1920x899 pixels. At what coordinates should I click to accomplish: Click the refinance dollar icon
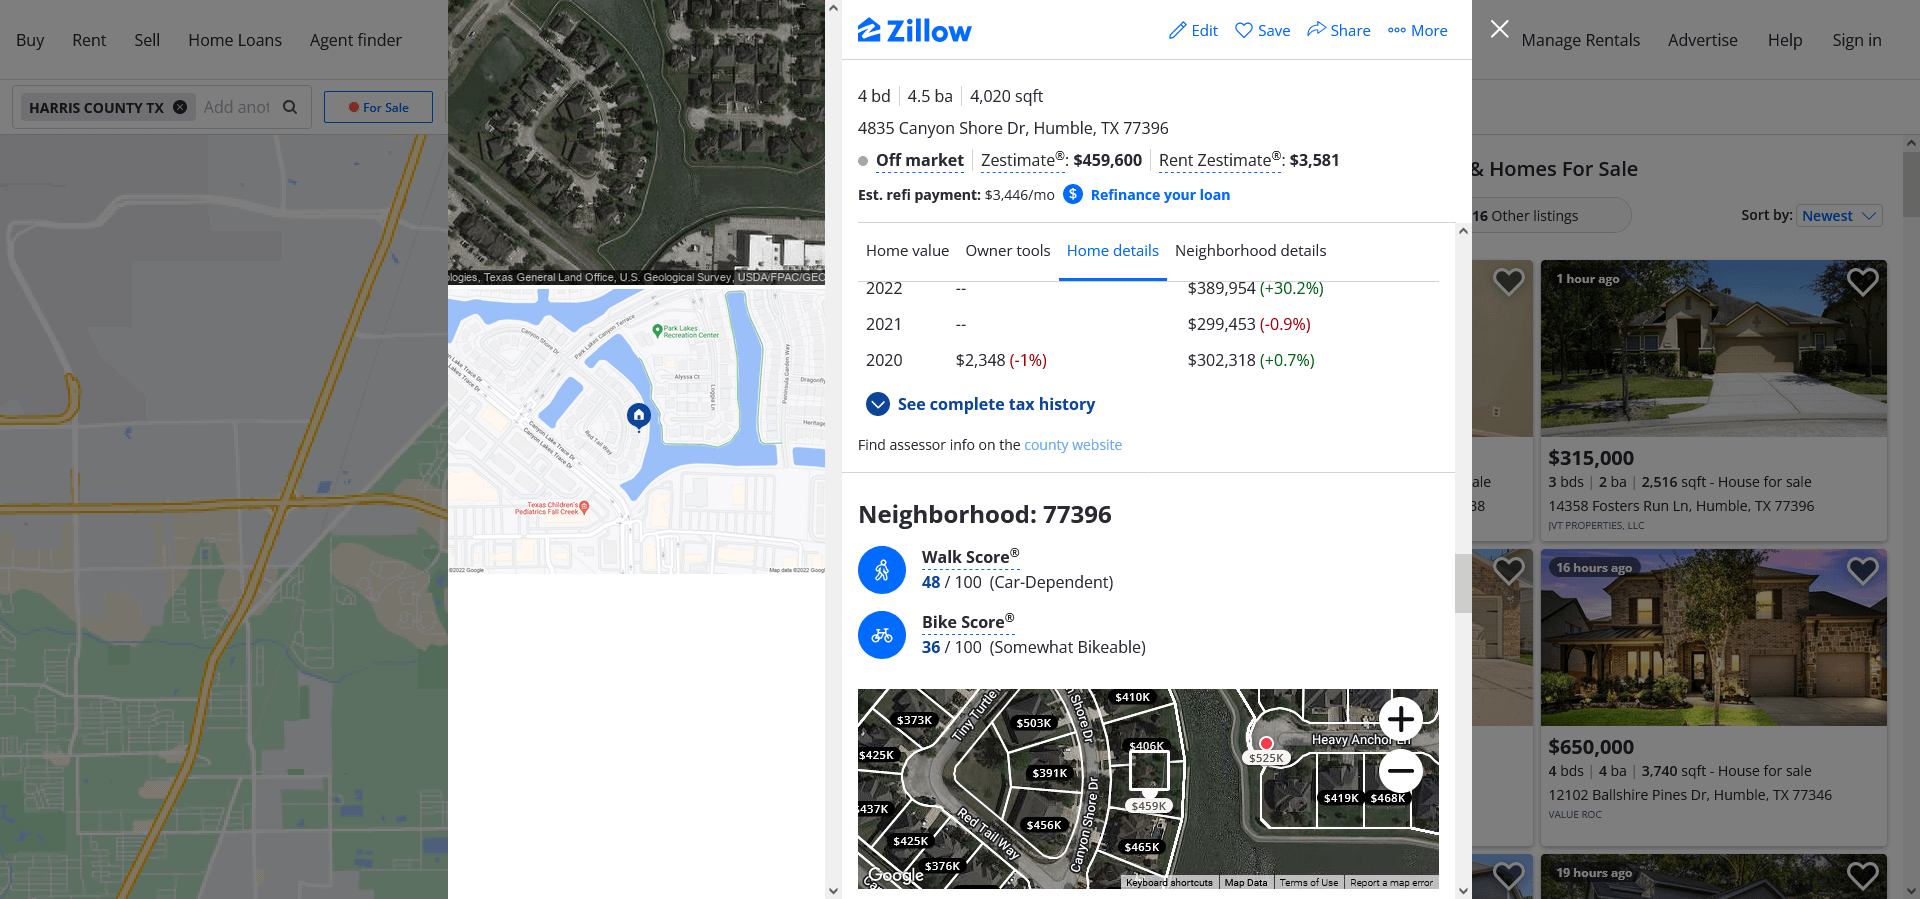(x=1073, y=194)
